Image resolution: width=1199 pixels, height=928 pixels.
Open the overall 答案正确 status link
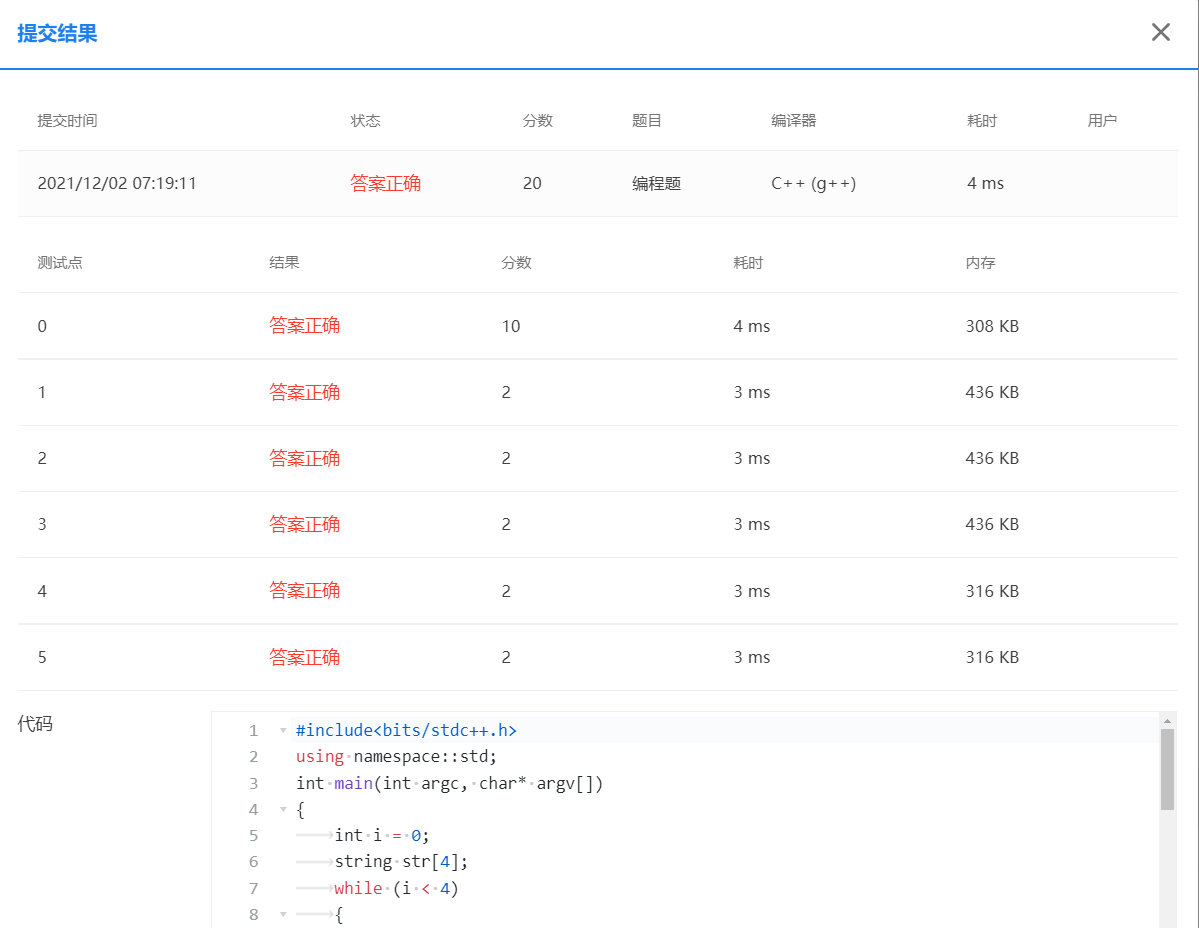click(387, 183)
